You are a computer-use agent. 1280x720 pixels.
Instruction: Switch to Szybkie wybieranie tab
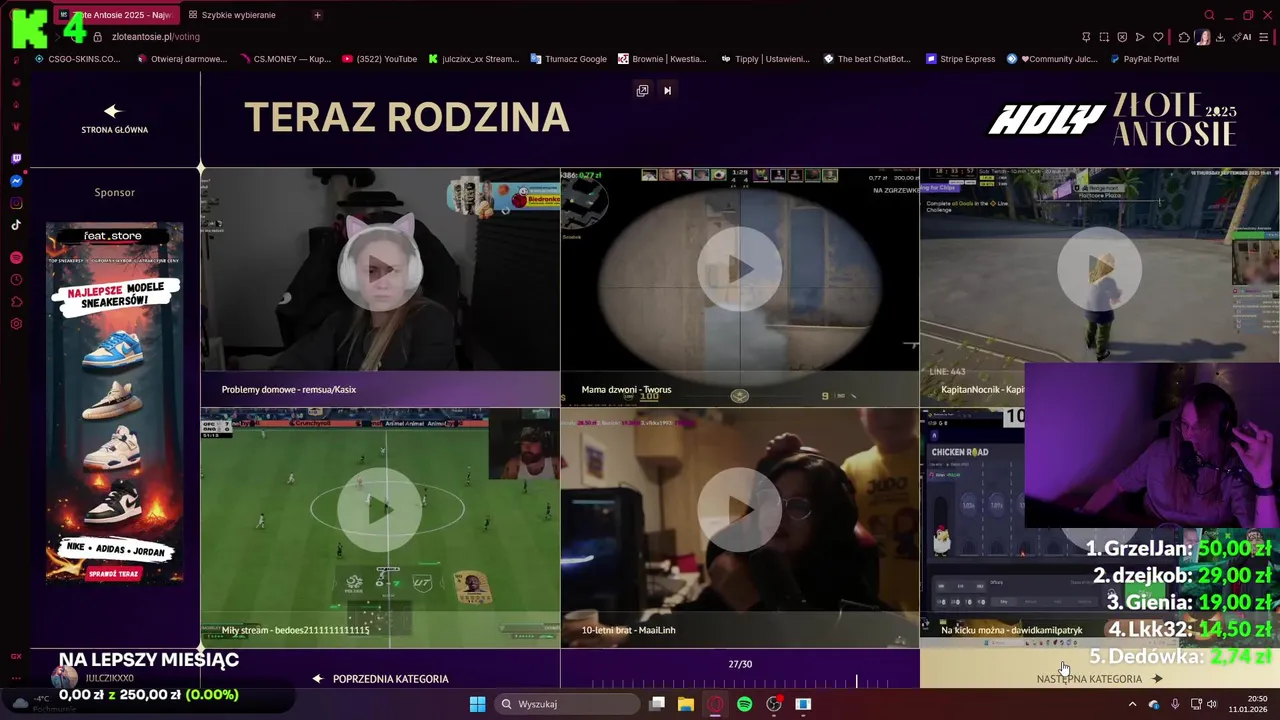click(238, 15)
